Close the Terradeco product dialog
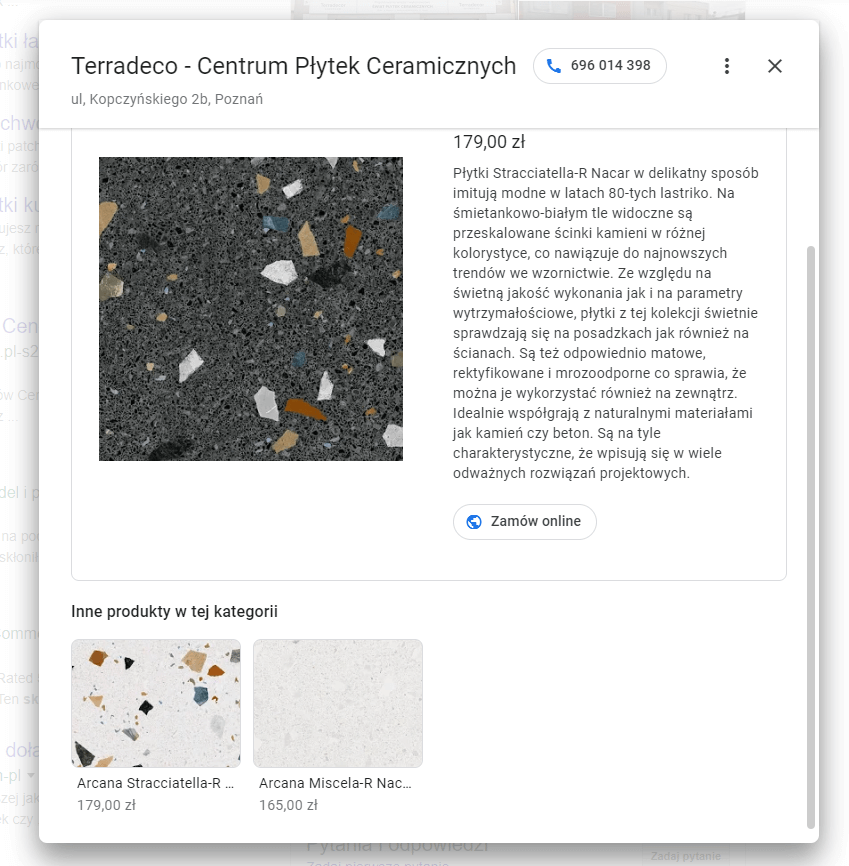Viewport: 849px width, 866px height. [775, 66]
